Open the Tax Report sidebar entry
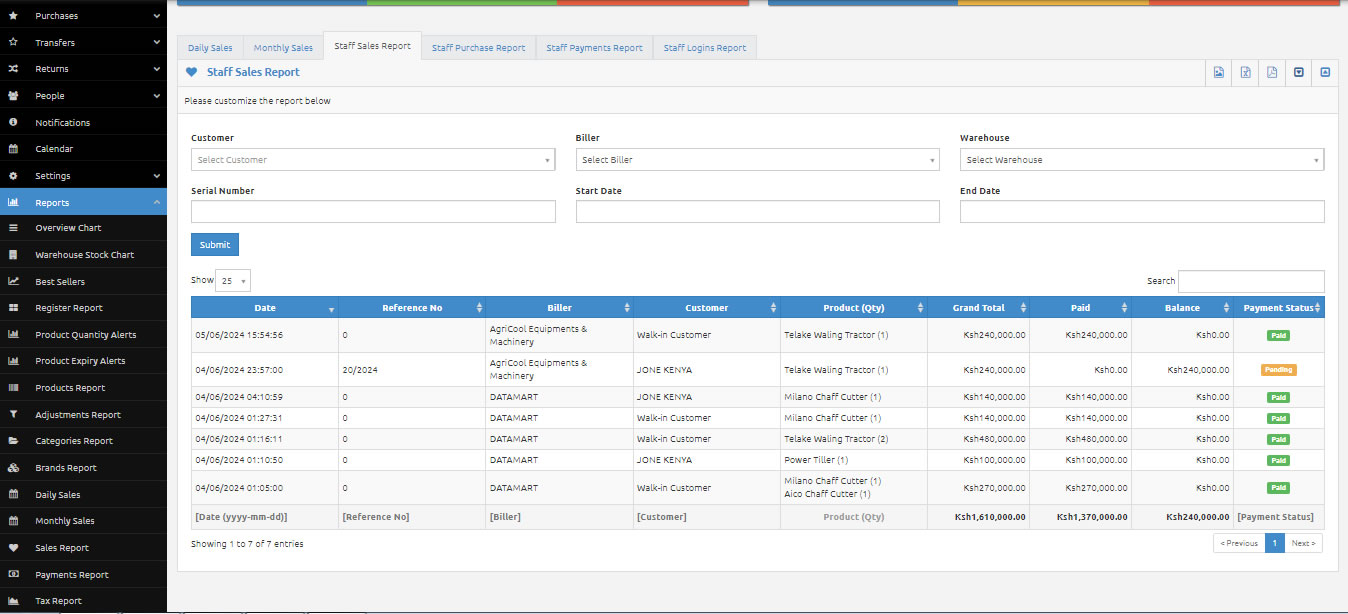1348x614 pixels. pos(58,601)
